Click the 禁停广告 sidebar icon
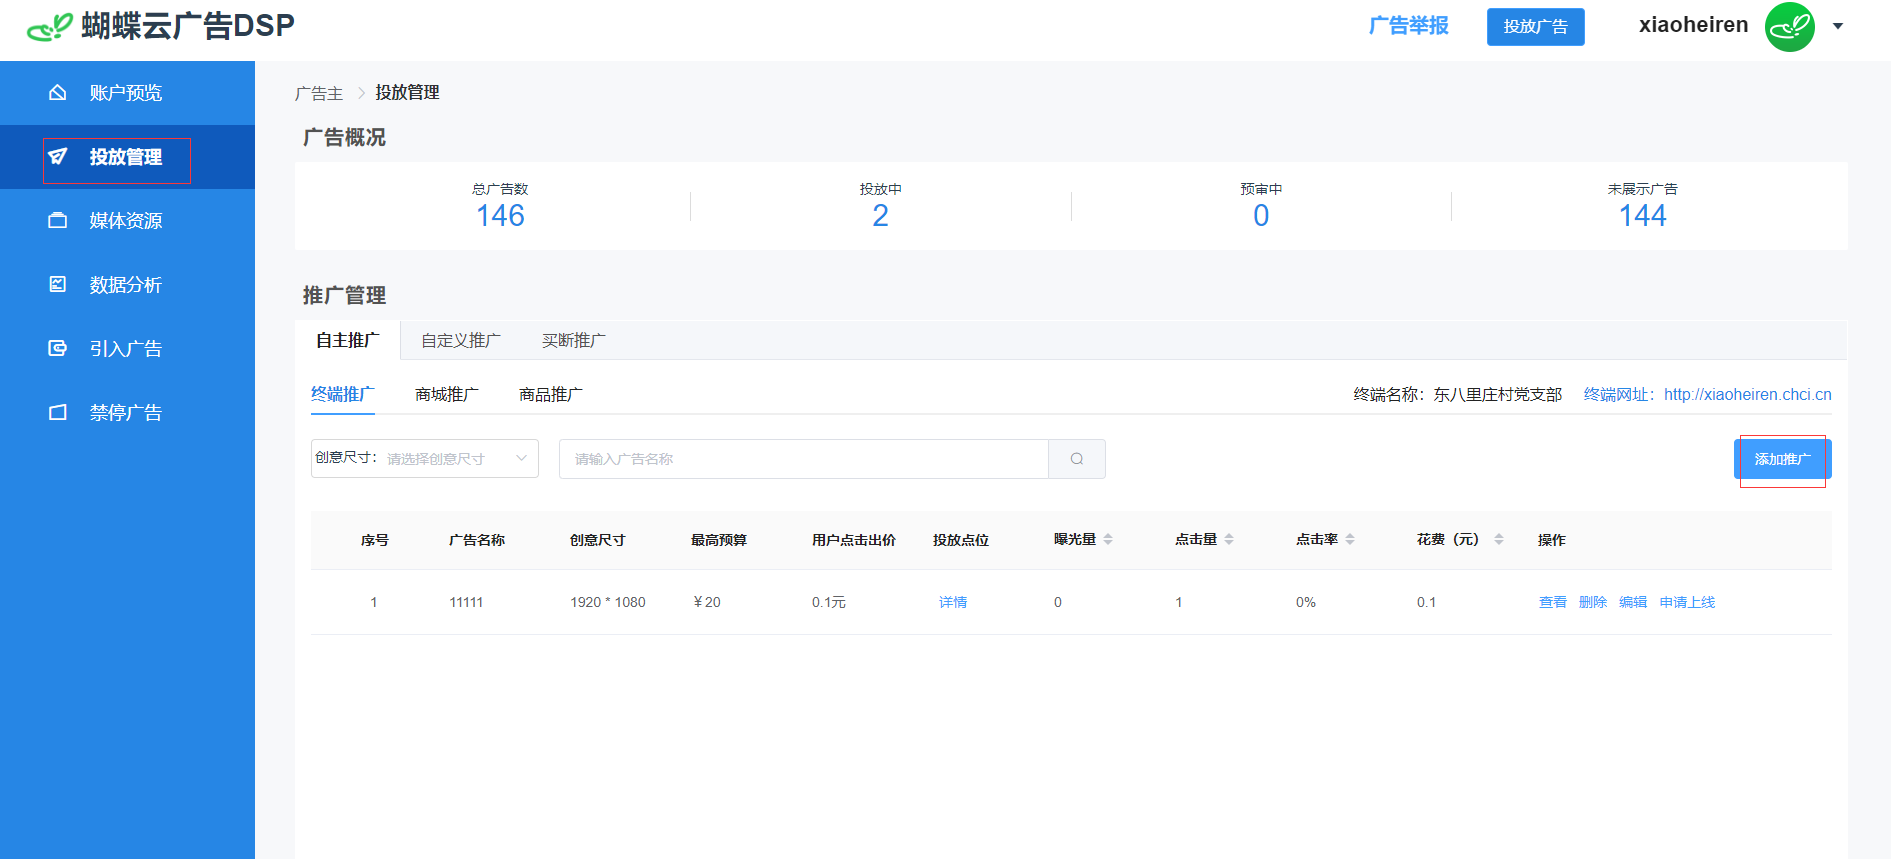 (x=58, y=413)
